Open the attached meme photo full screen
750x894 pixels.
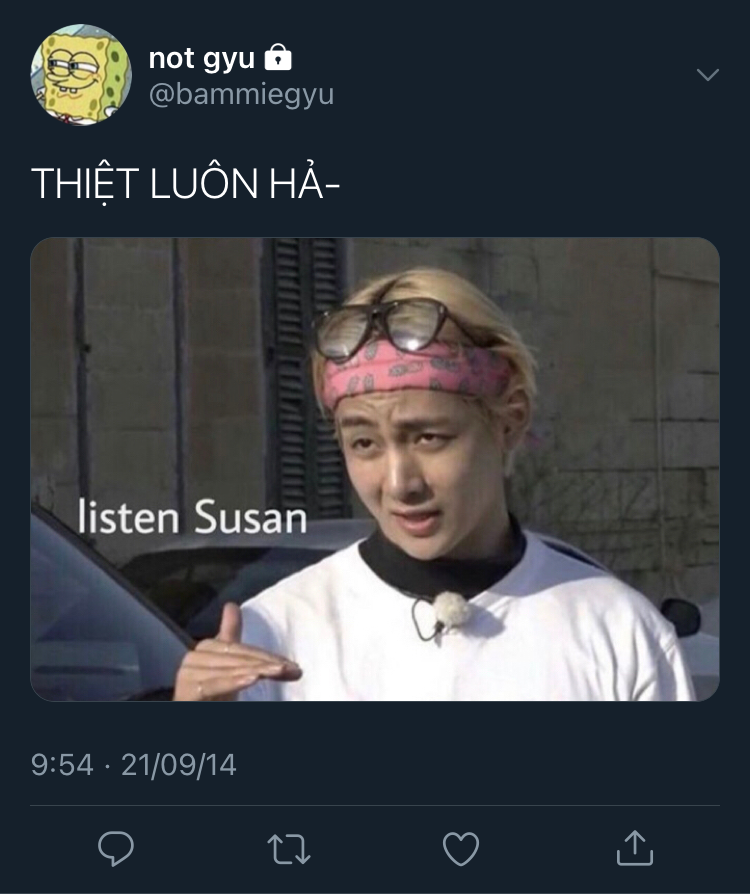[x=375, y=469]
